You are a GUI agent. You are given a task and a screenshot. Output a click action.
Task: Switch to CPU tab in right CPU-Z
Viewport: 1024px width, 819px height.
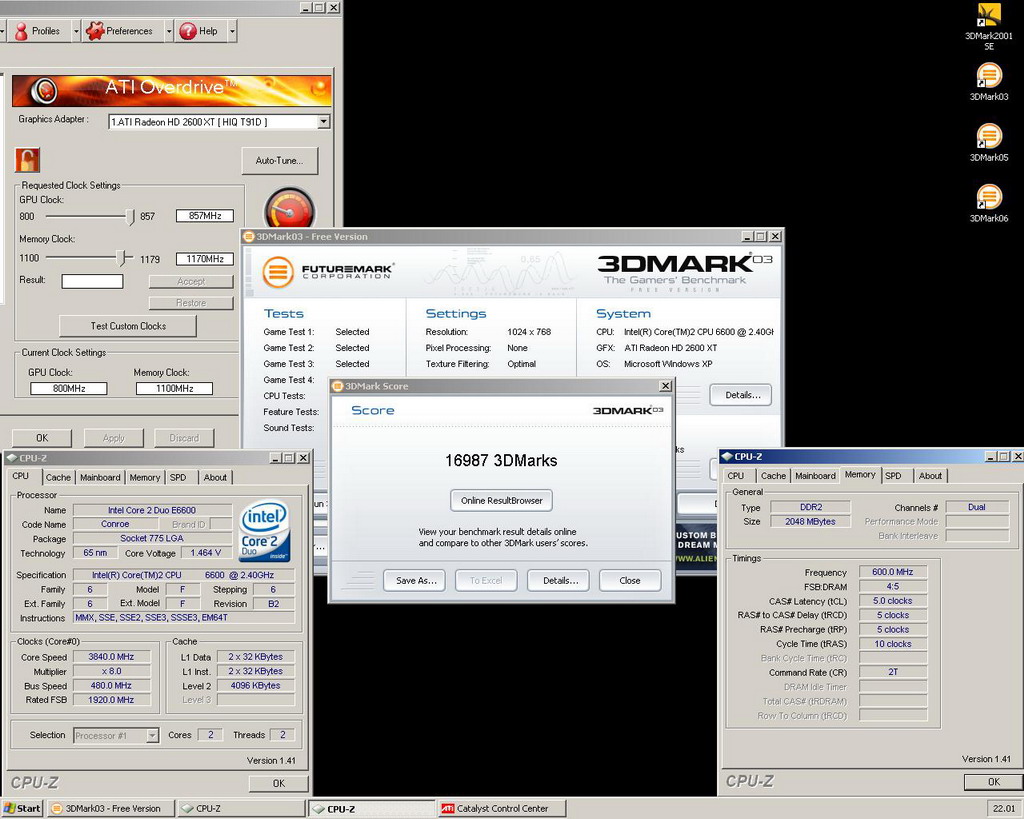pyautogui.click(x=736, y=475)
